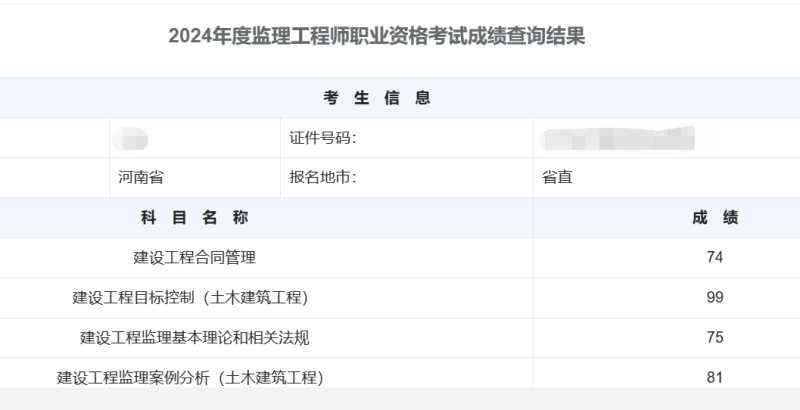Select 建设工程监理基本理论和相关法规 subject name

(194, 337)
